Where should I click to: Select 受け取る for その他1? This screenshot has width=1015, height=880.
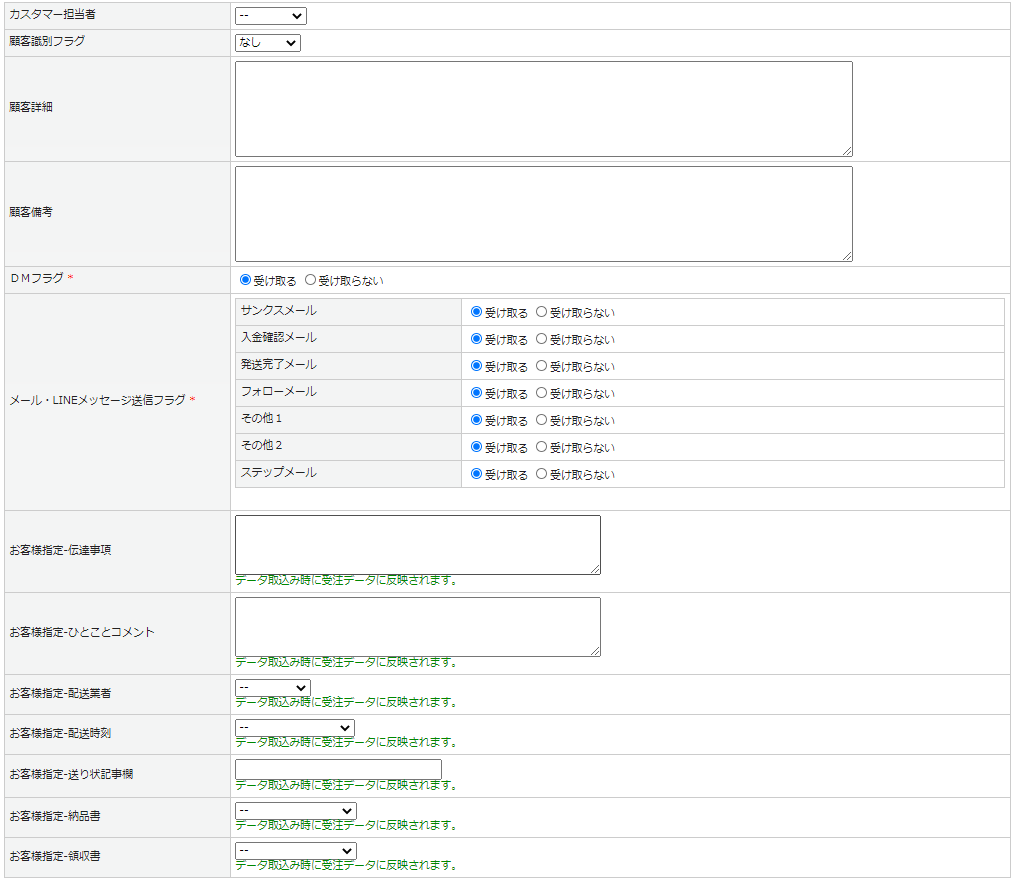pos(477,421)
